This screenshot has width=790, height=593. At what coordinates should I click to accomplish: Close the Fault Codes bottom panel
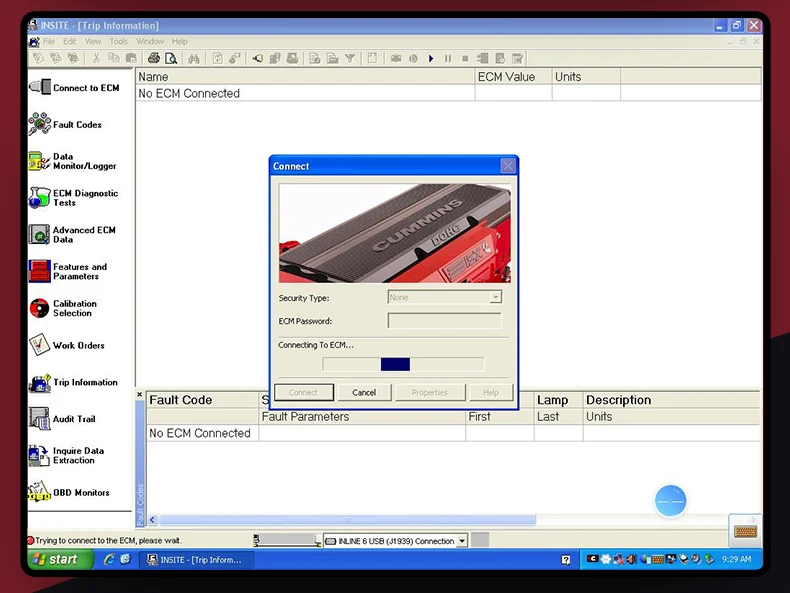coord(140,394)
